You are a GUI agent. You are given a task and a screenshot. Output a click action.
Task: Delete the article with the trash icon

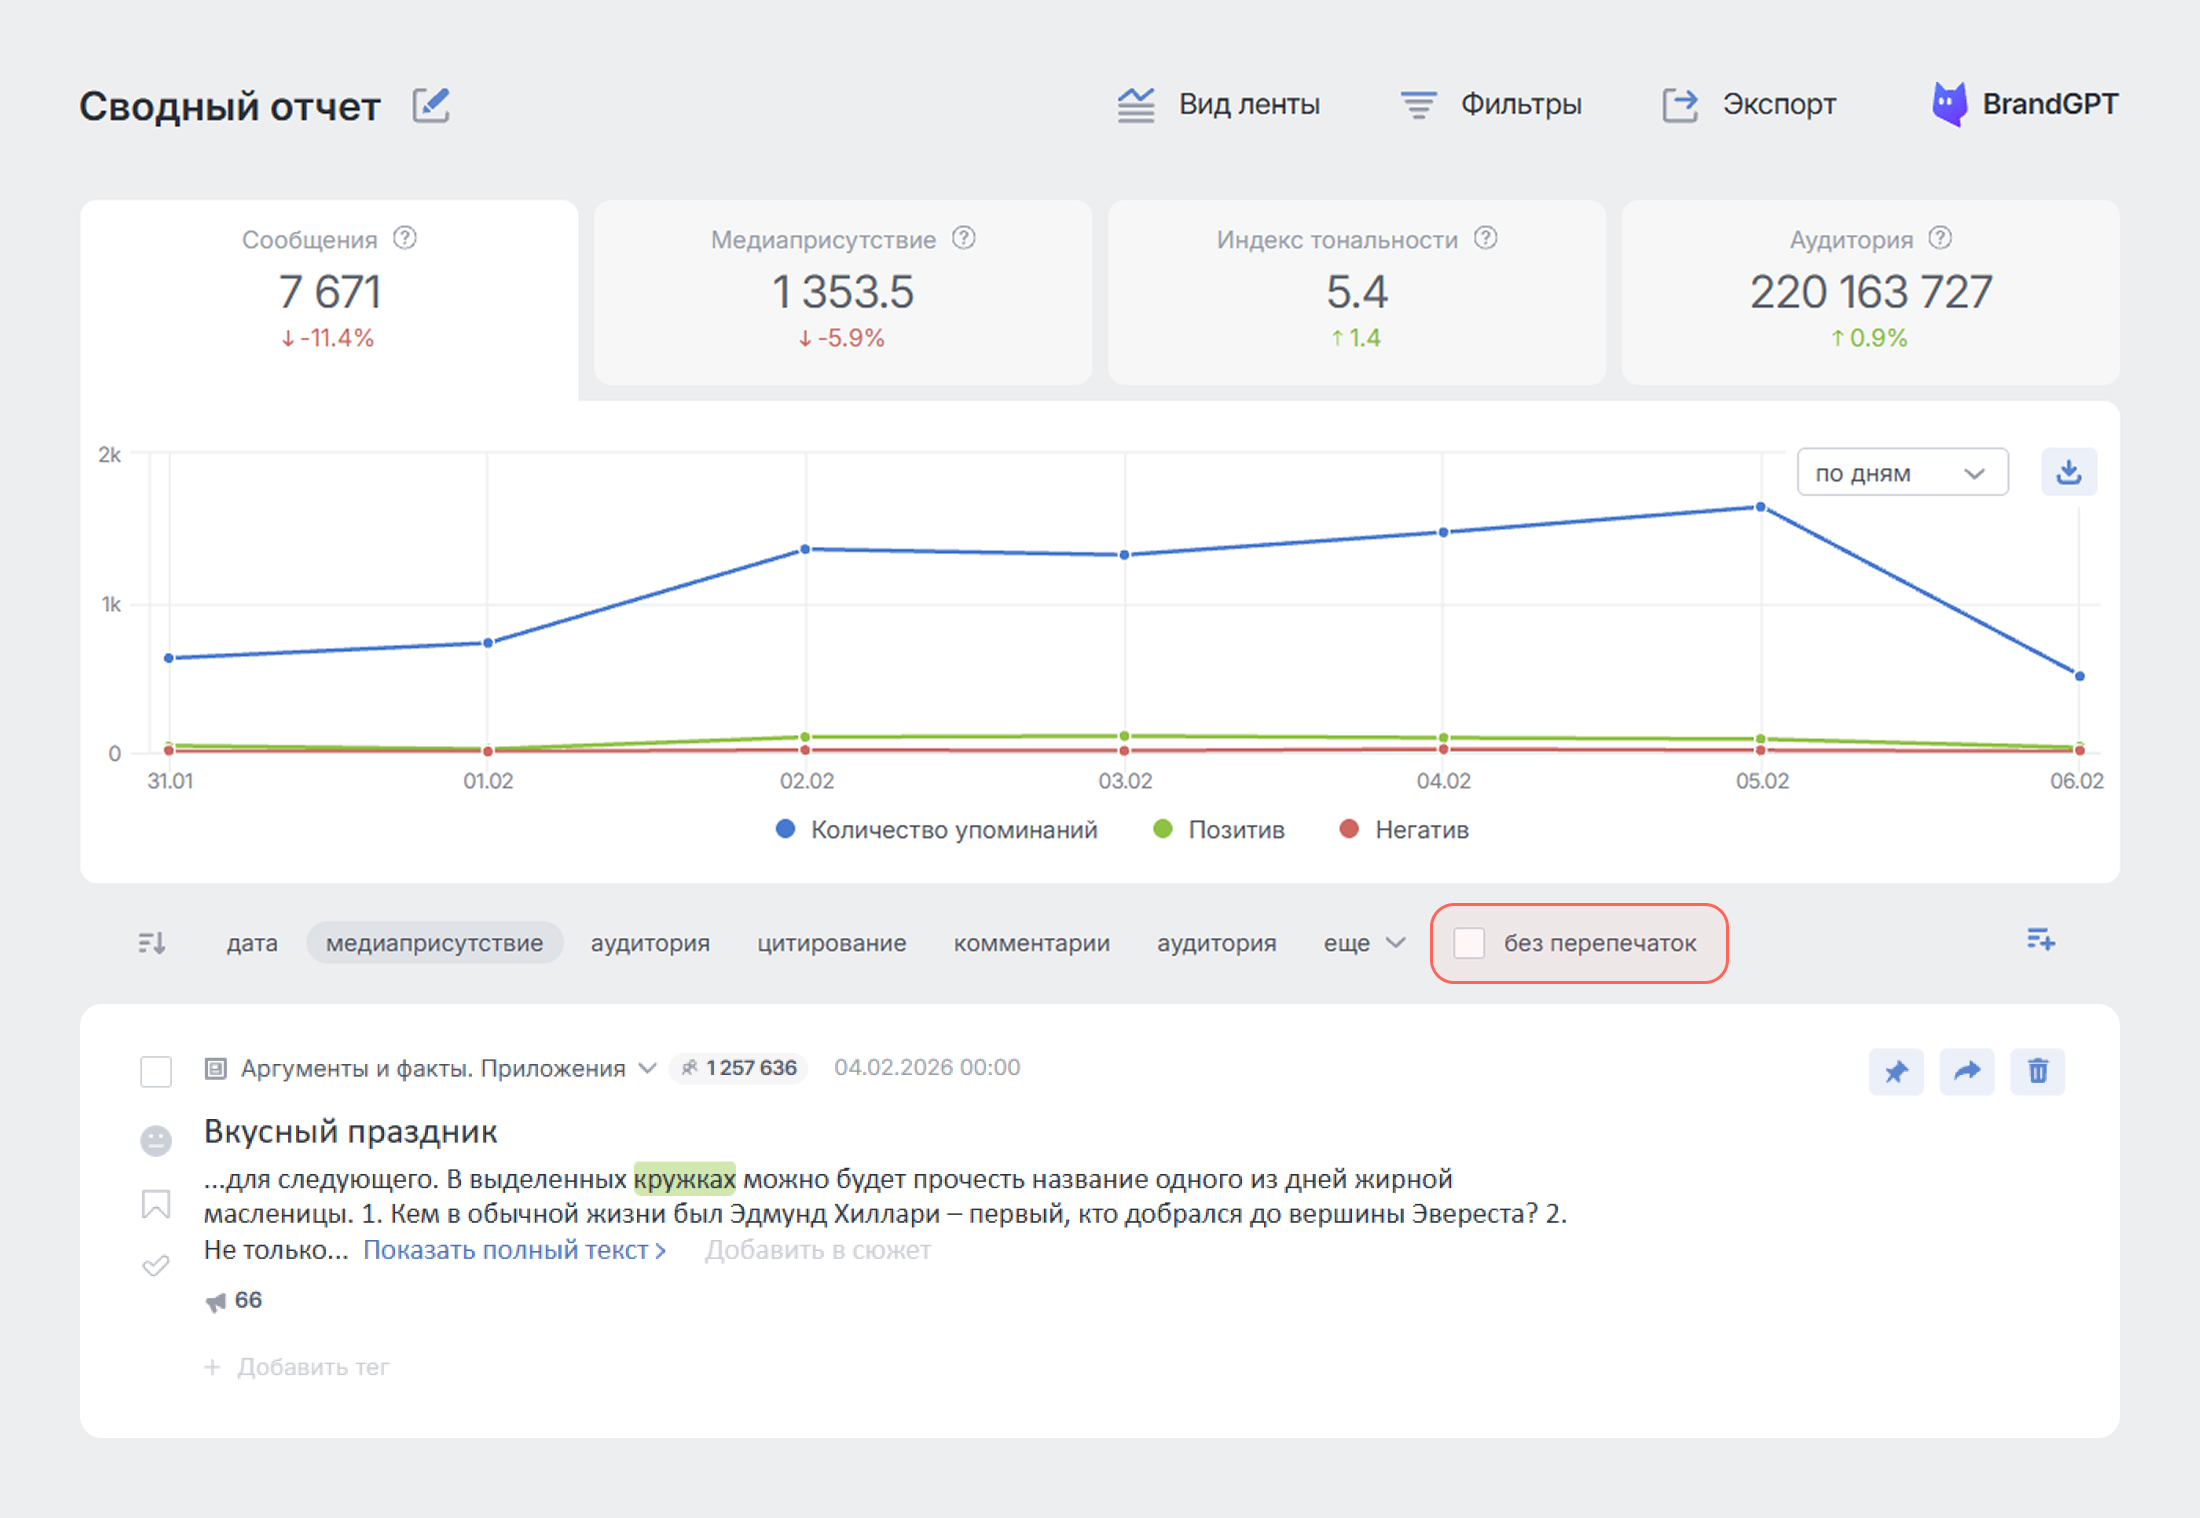(x=2037, y=1072)
